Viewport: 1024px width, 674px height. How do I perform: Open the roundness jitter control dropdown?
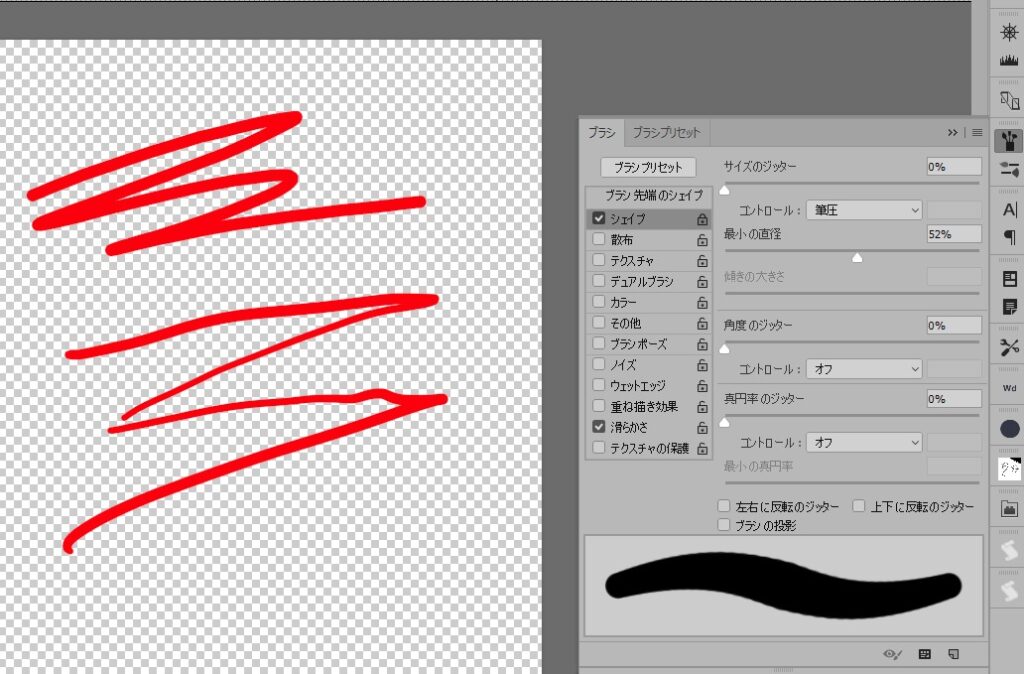tap(863, 442)
